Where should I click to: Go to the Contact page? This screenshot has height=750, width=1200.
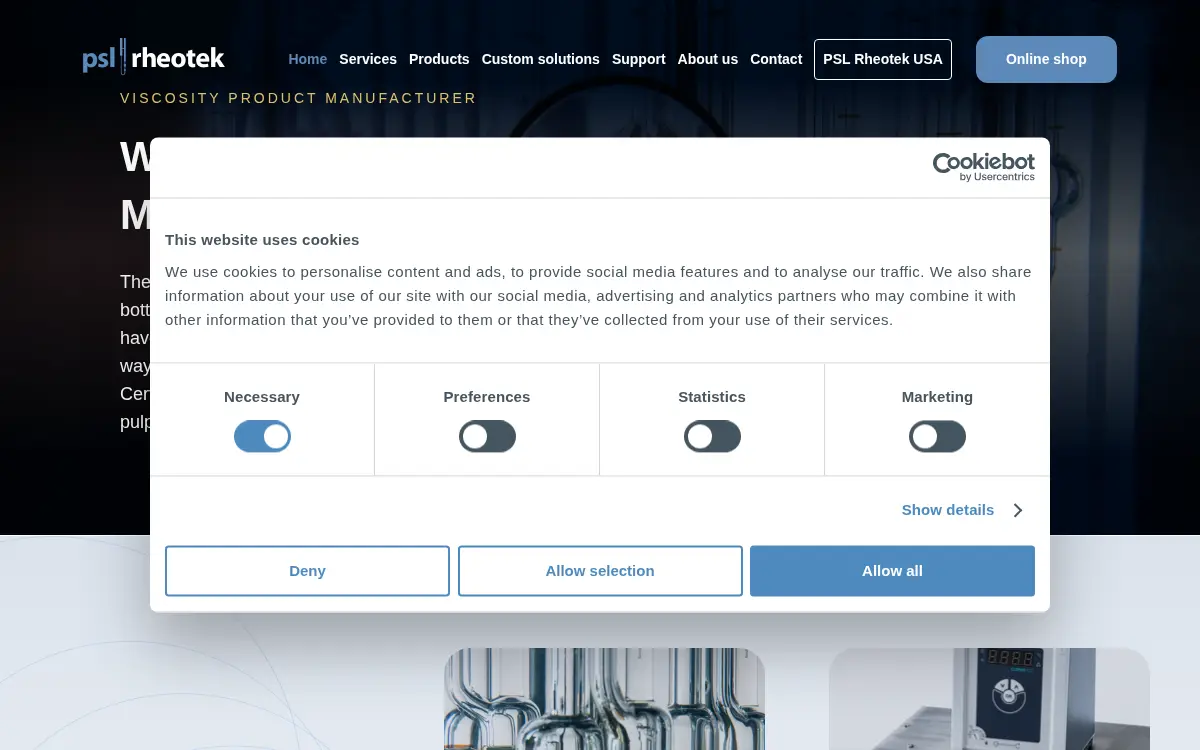[776, 59]
